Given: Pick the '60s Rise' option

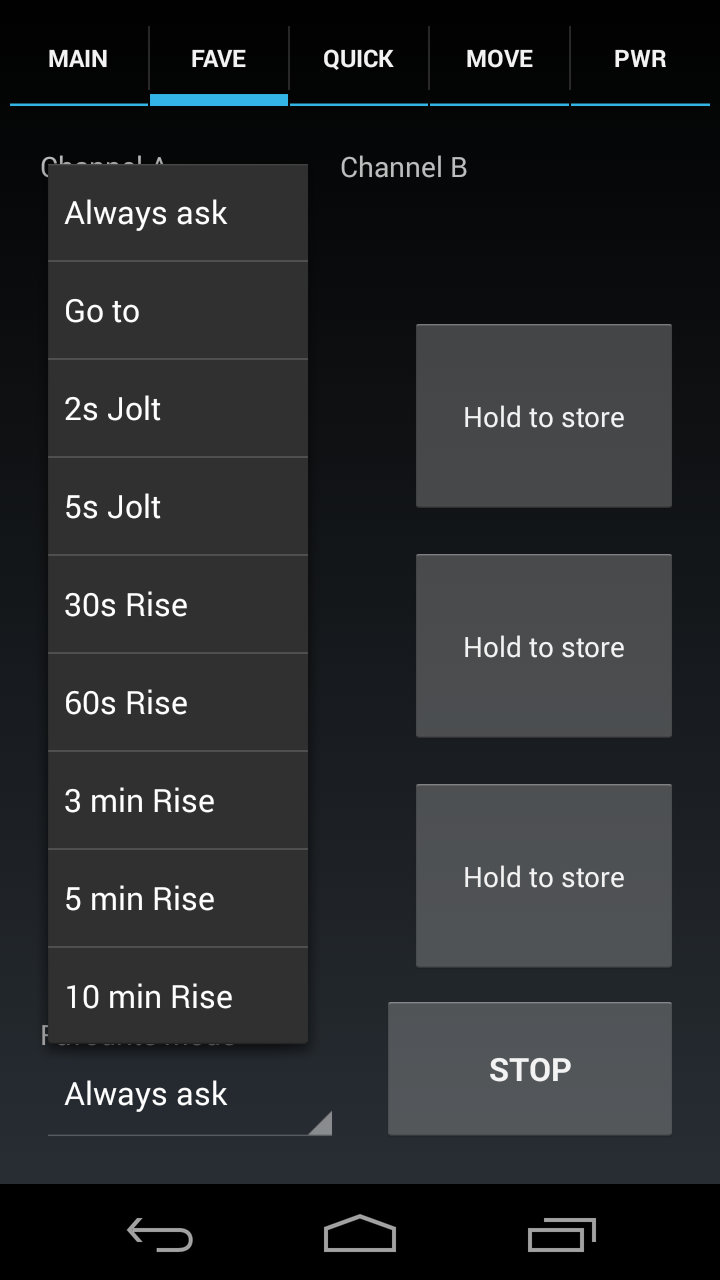Looking at the screenshot, I should [178, 703].
